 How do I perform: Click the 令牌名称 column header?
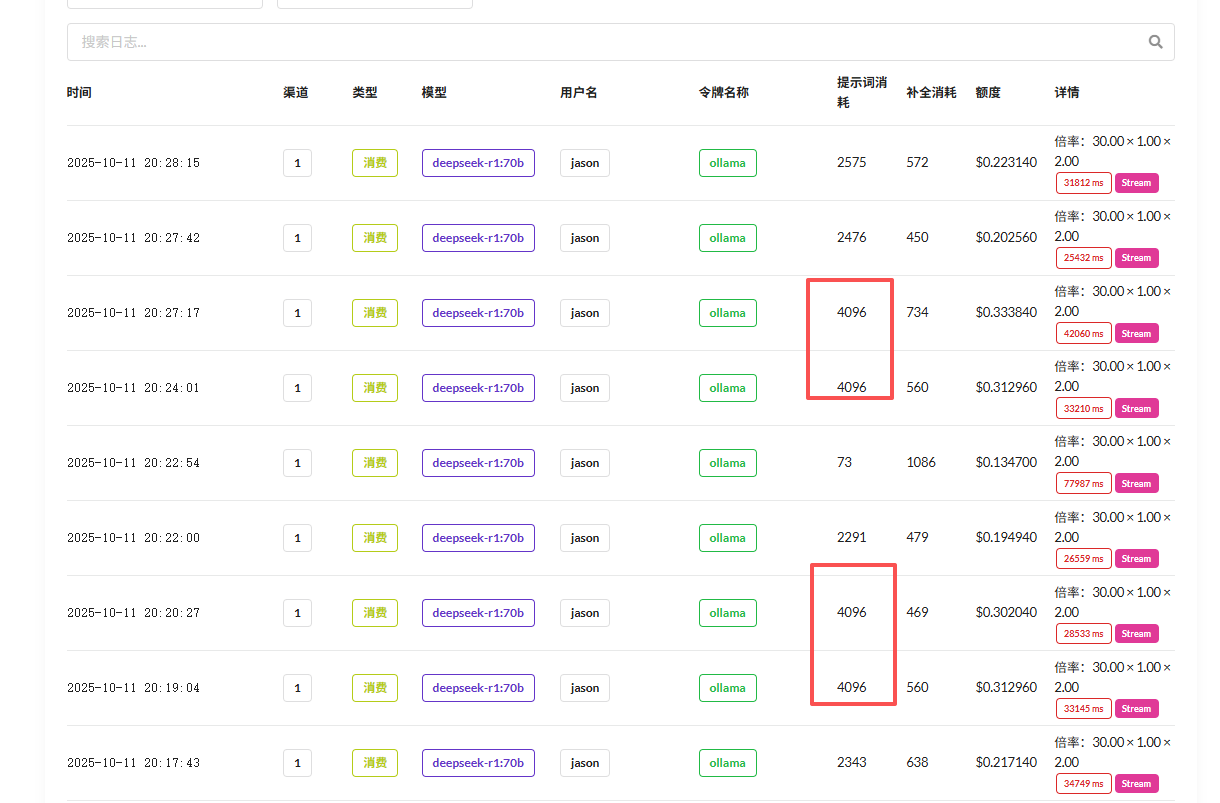723,93
